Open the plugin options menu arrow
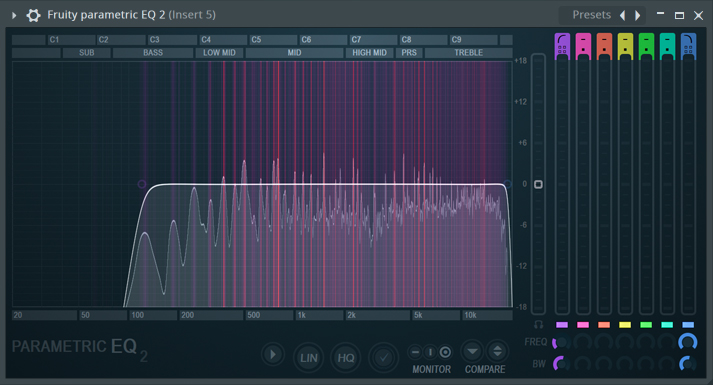Viewport: 713px width, 385px height. pyautogui.click(x=14, y=15)
